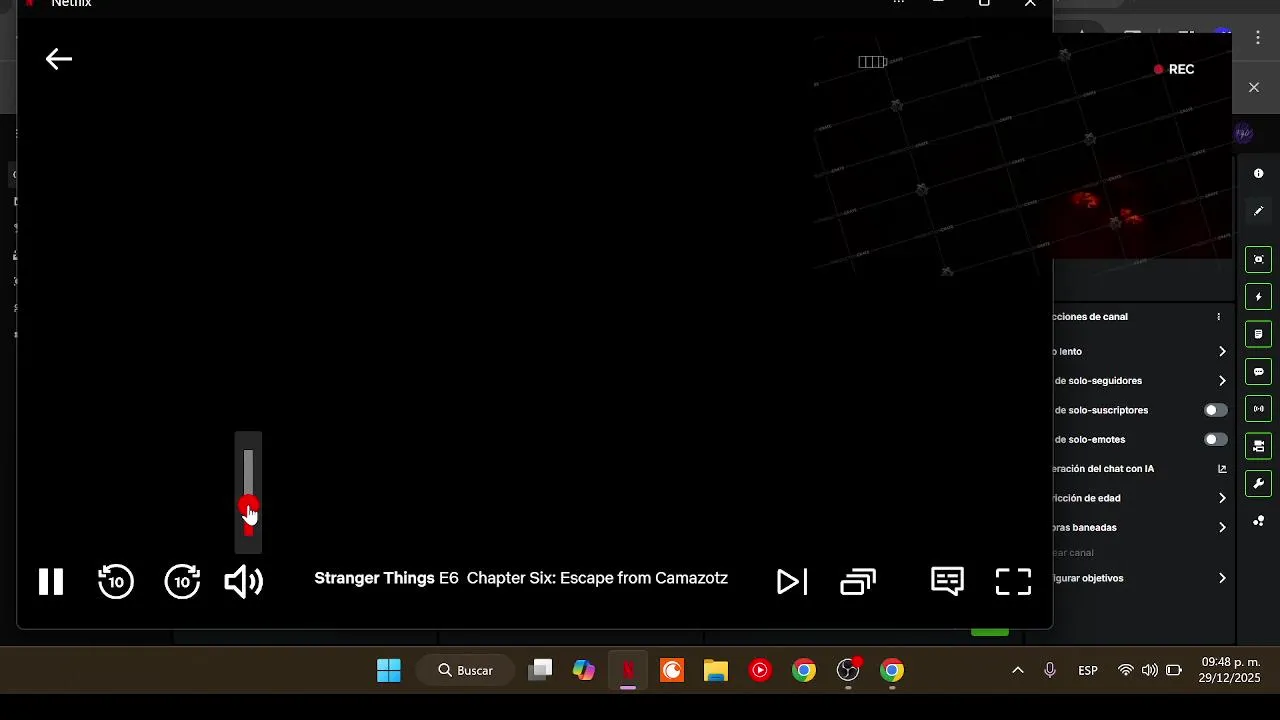
Task: Click the chat bubble icon in sidebar
Action: [1259, 372]
